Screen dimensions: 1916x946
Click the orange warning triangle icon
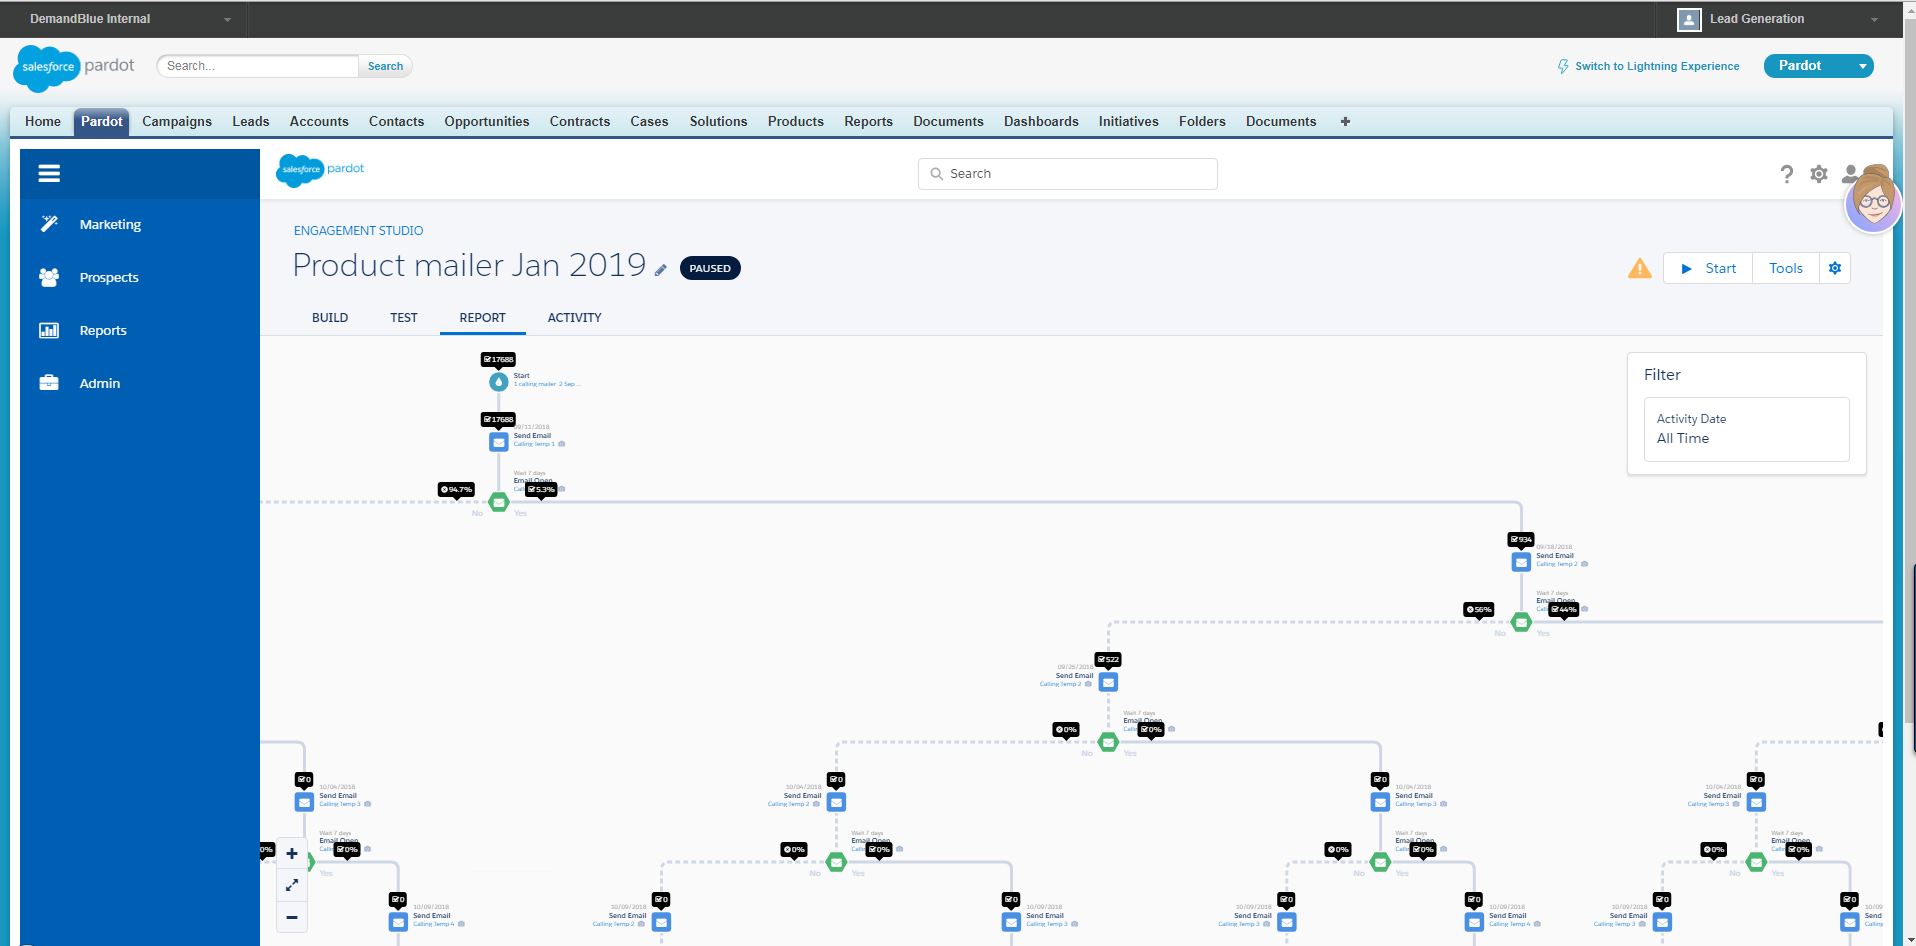tap(1640, 268)
